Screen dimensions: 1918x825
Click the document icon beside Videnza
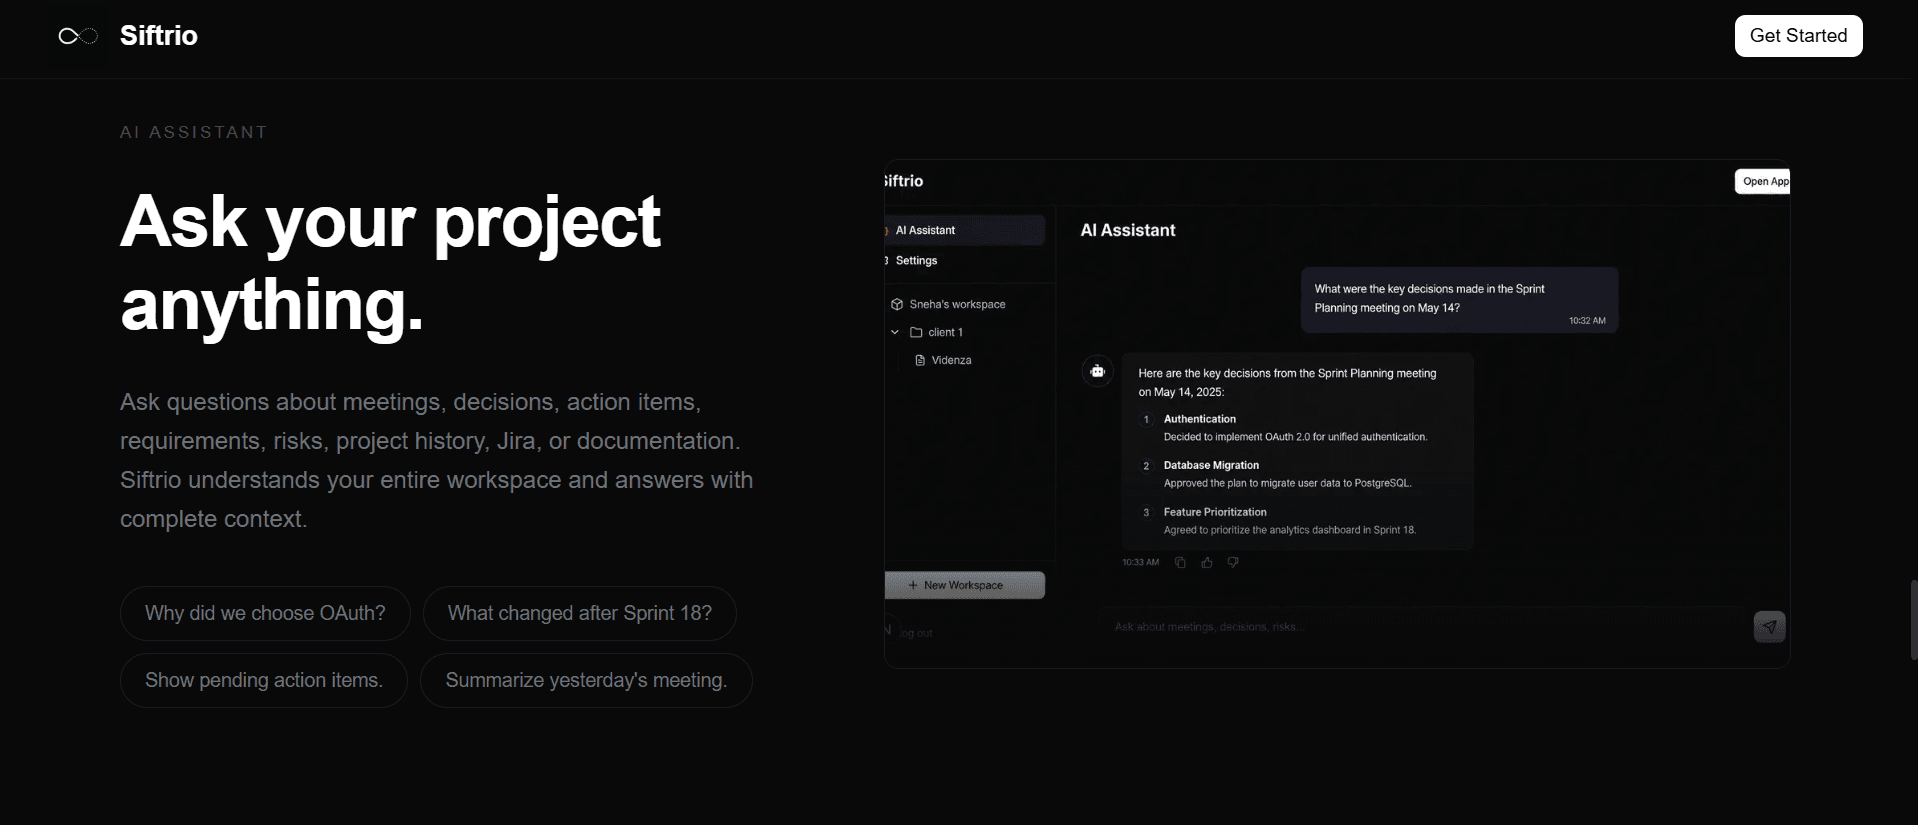click(920, 360)
